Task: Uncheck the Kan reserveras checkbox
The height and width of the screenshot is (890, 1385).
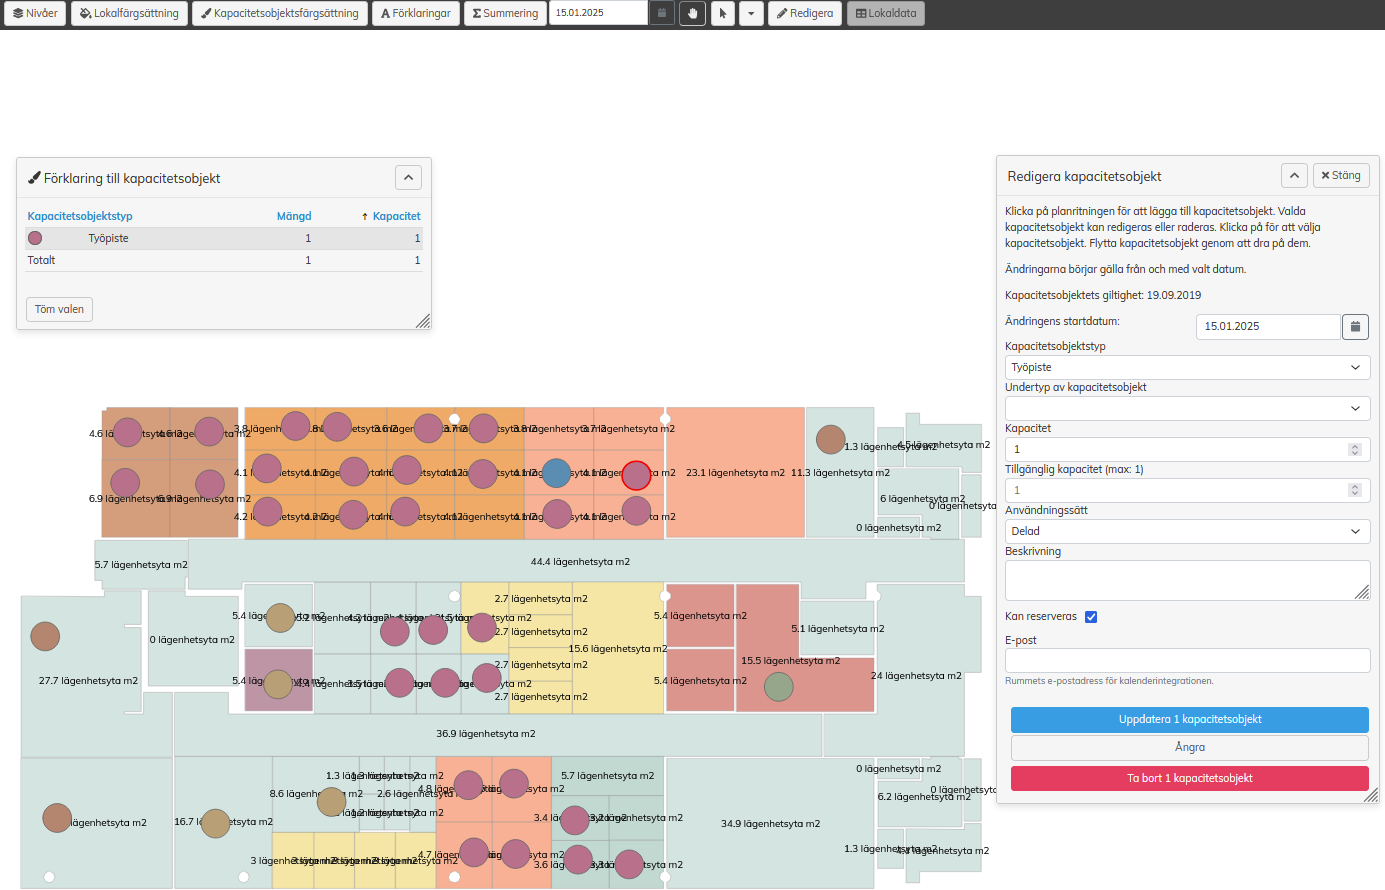Action: [1091, 617]
